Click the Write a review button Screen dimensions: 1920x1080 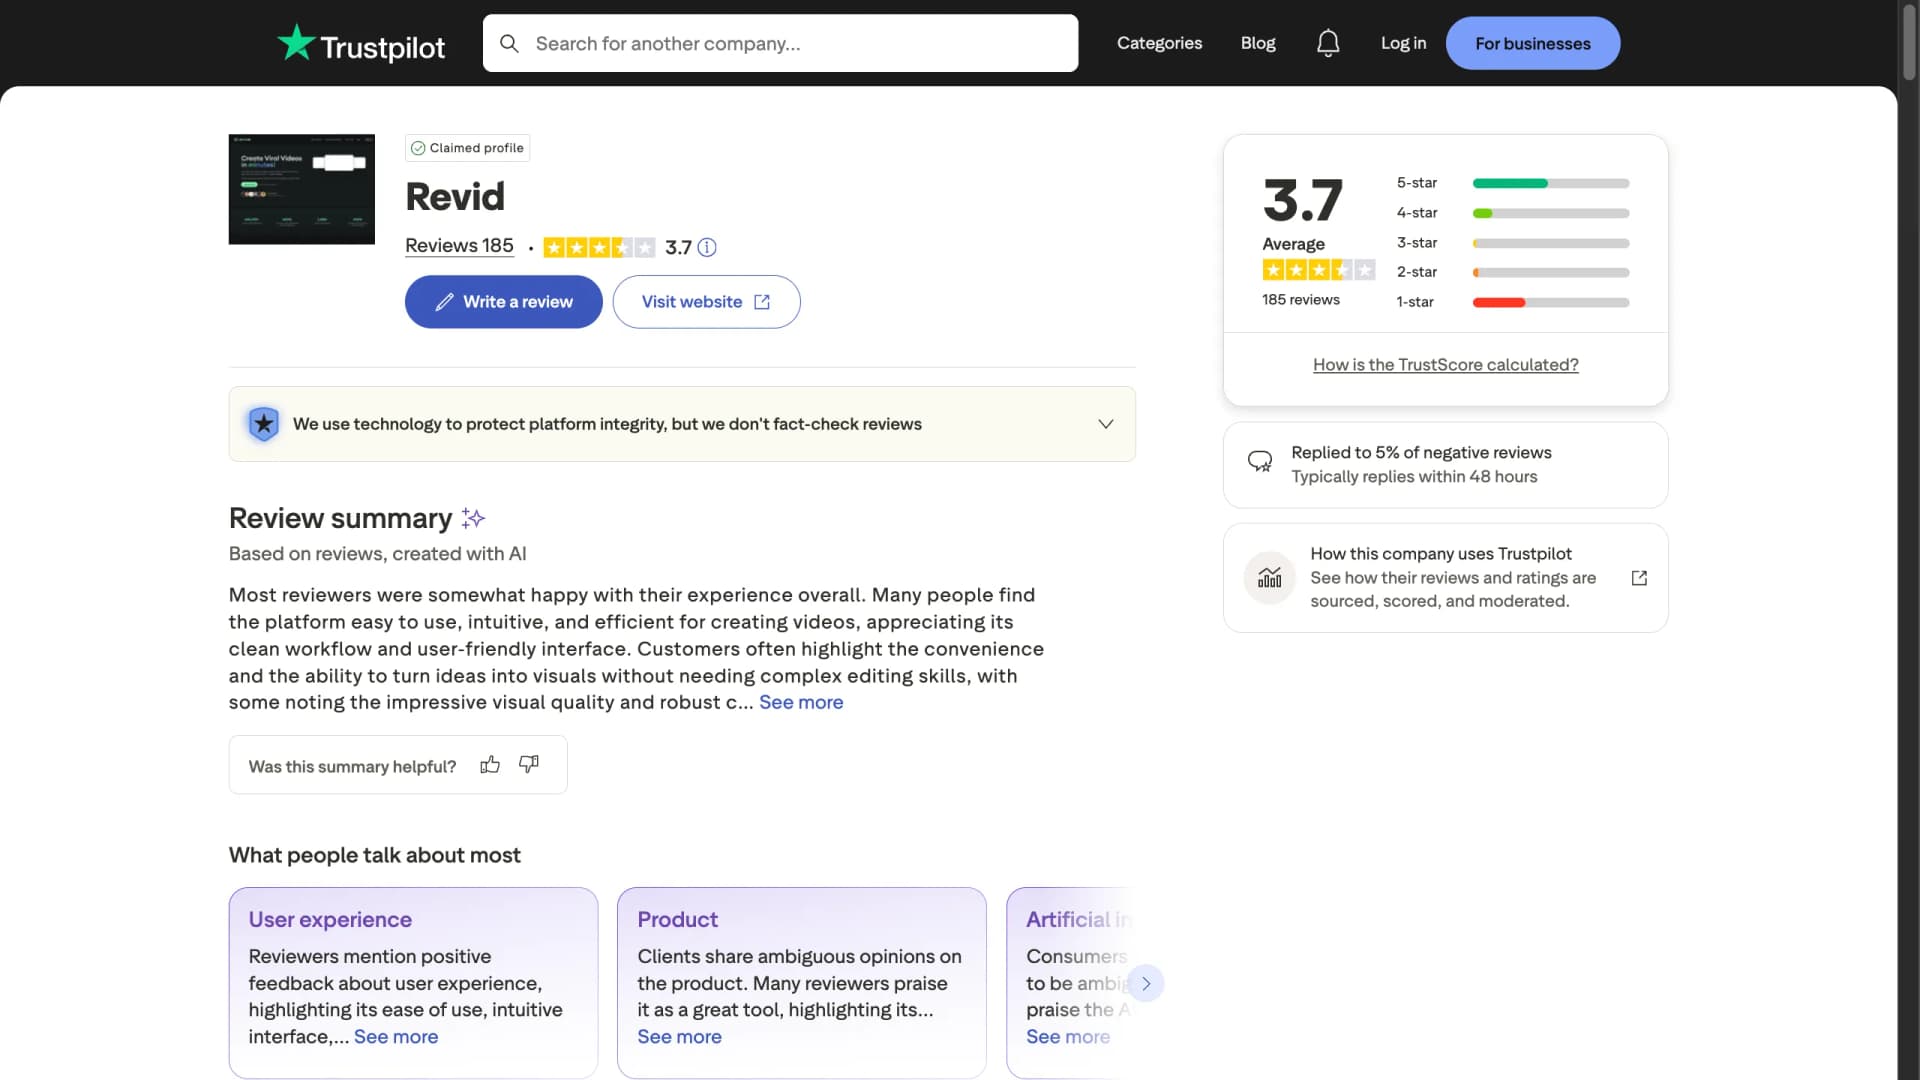pyautogui.click(x=503, y=301)
